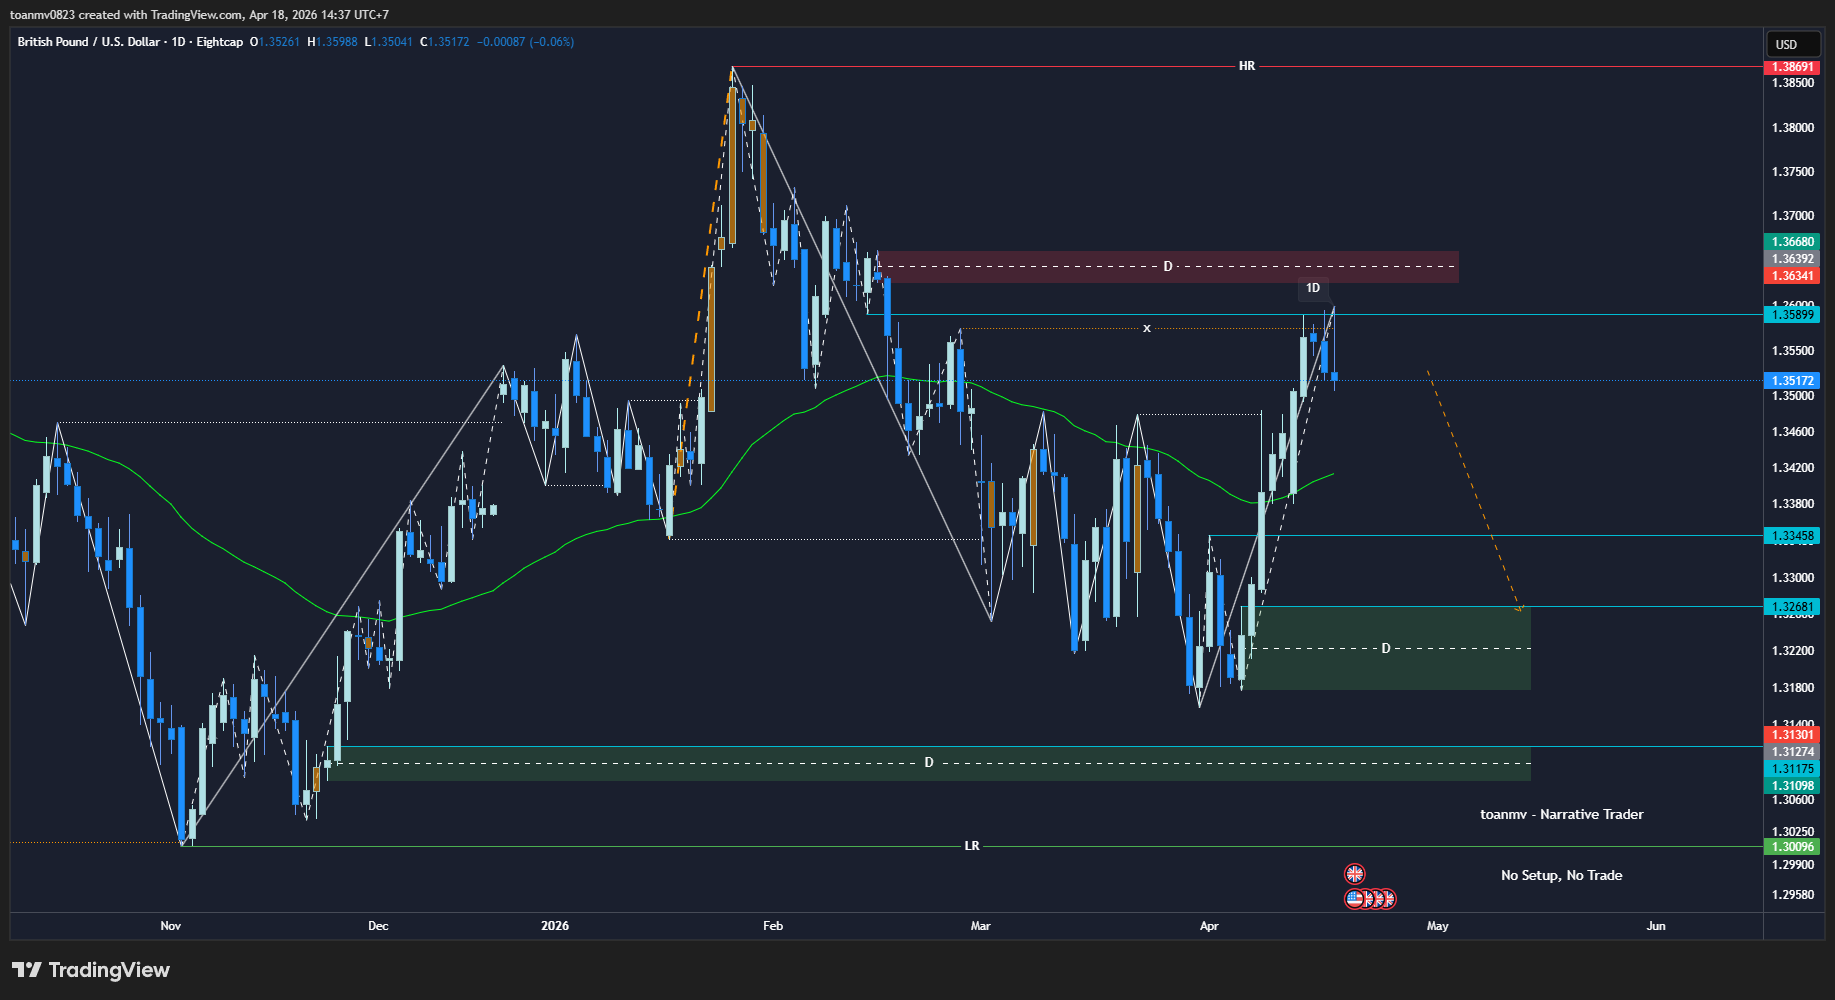Click the 1.34200 price axis tick
1835x1000 pixels.
click(1792, 468)
